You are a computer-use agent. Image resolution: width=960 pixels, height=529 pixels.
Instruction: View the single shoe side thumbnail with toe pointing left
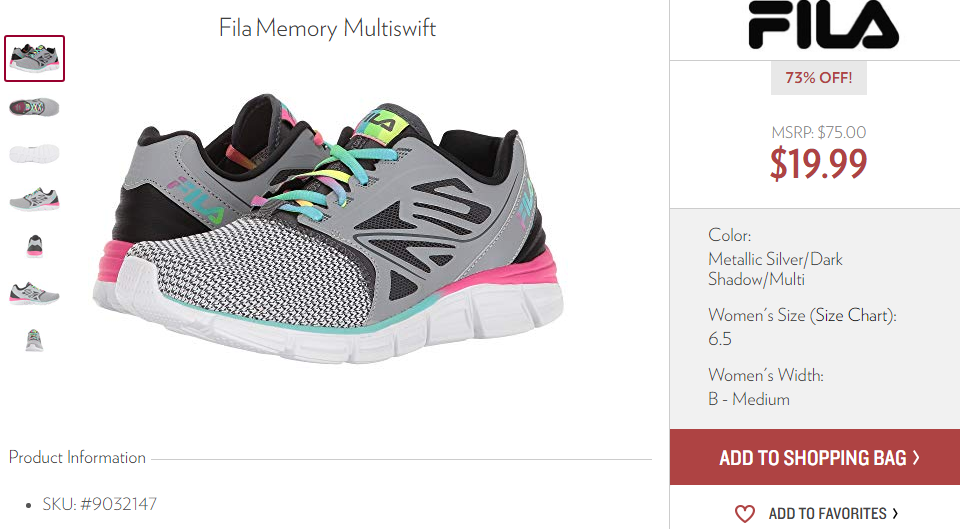coord(34,200)
